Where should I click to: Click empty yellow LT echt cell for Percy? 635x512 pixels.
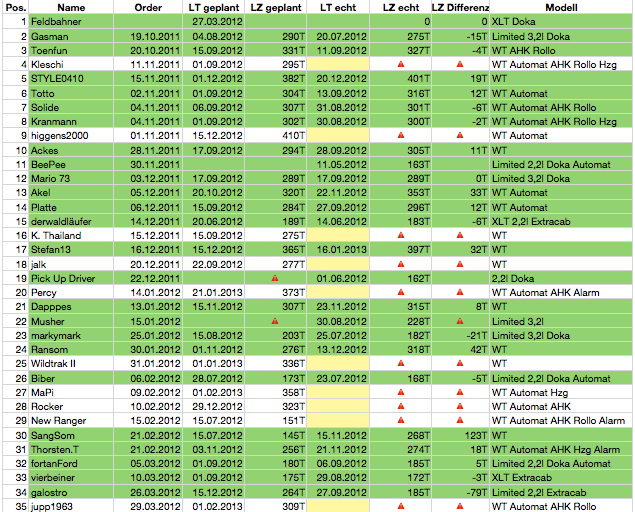tap(338, 292)
